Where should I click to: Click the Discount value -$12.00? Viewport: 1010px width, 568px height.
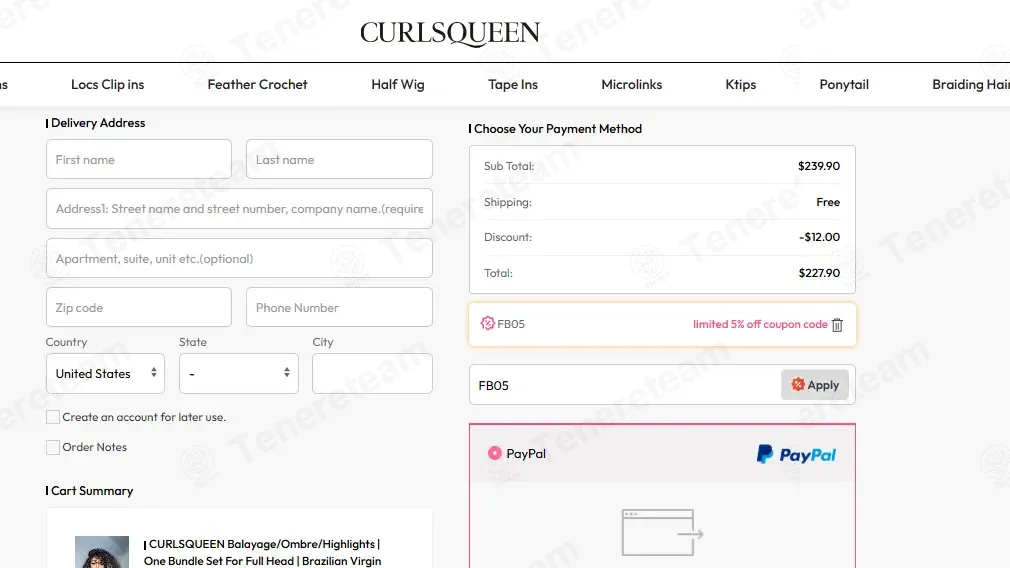(x=819, y=237)
